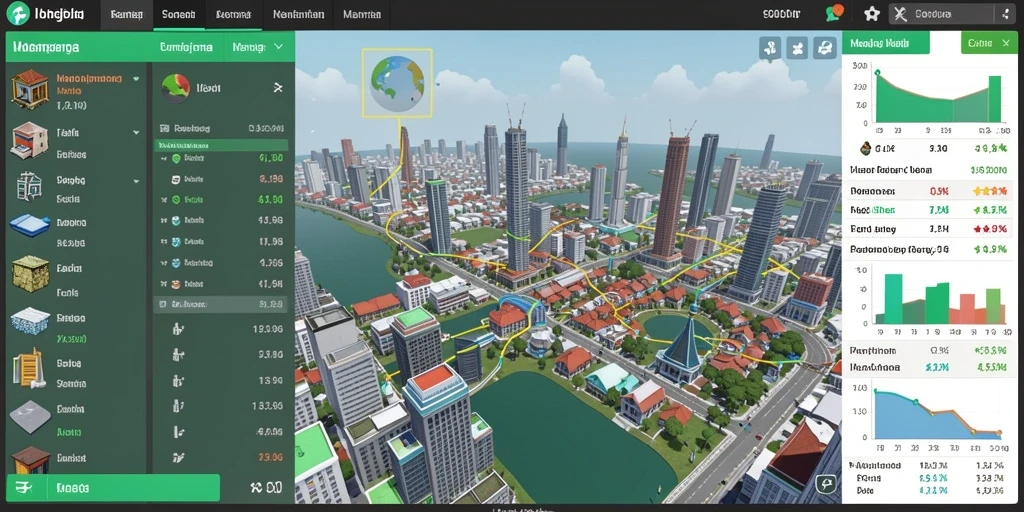The width and height of the screenshot is (1024, 512).
Task: Select the red-roofed house building icon
Action: [29, 88]
